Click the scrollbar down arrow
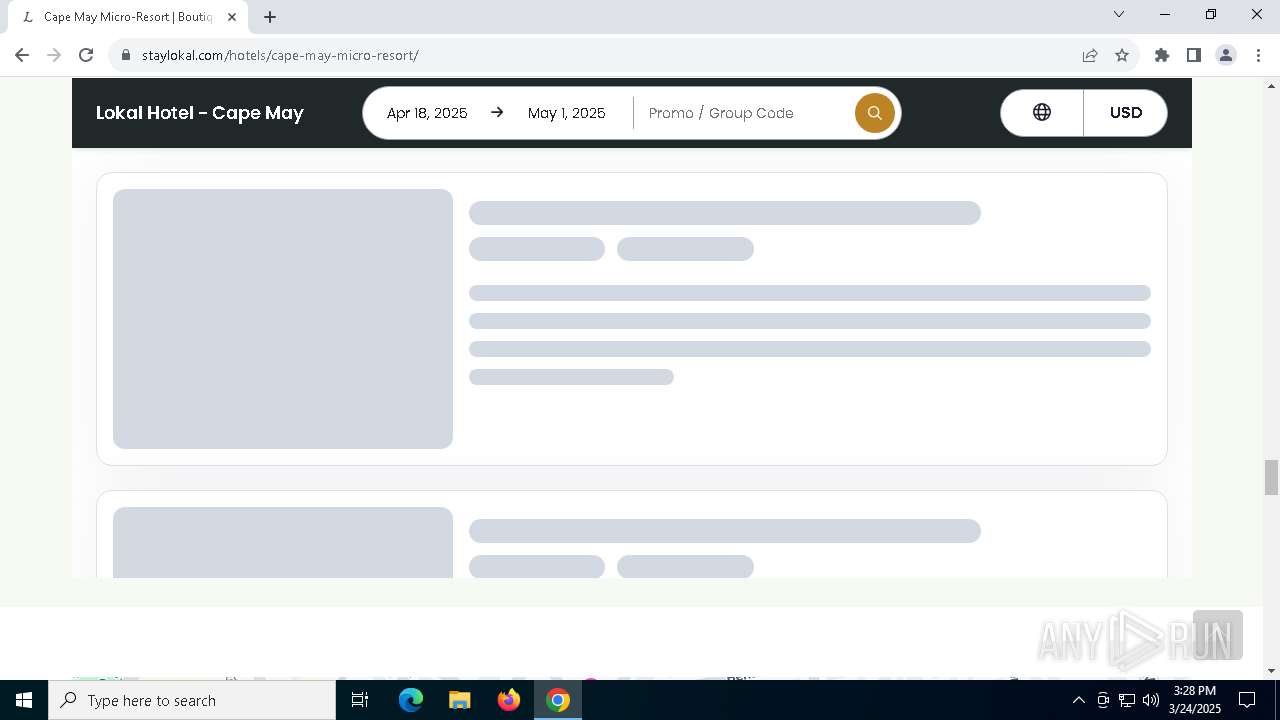Screen dimensions: 1280x720 tap(1271, 671)
